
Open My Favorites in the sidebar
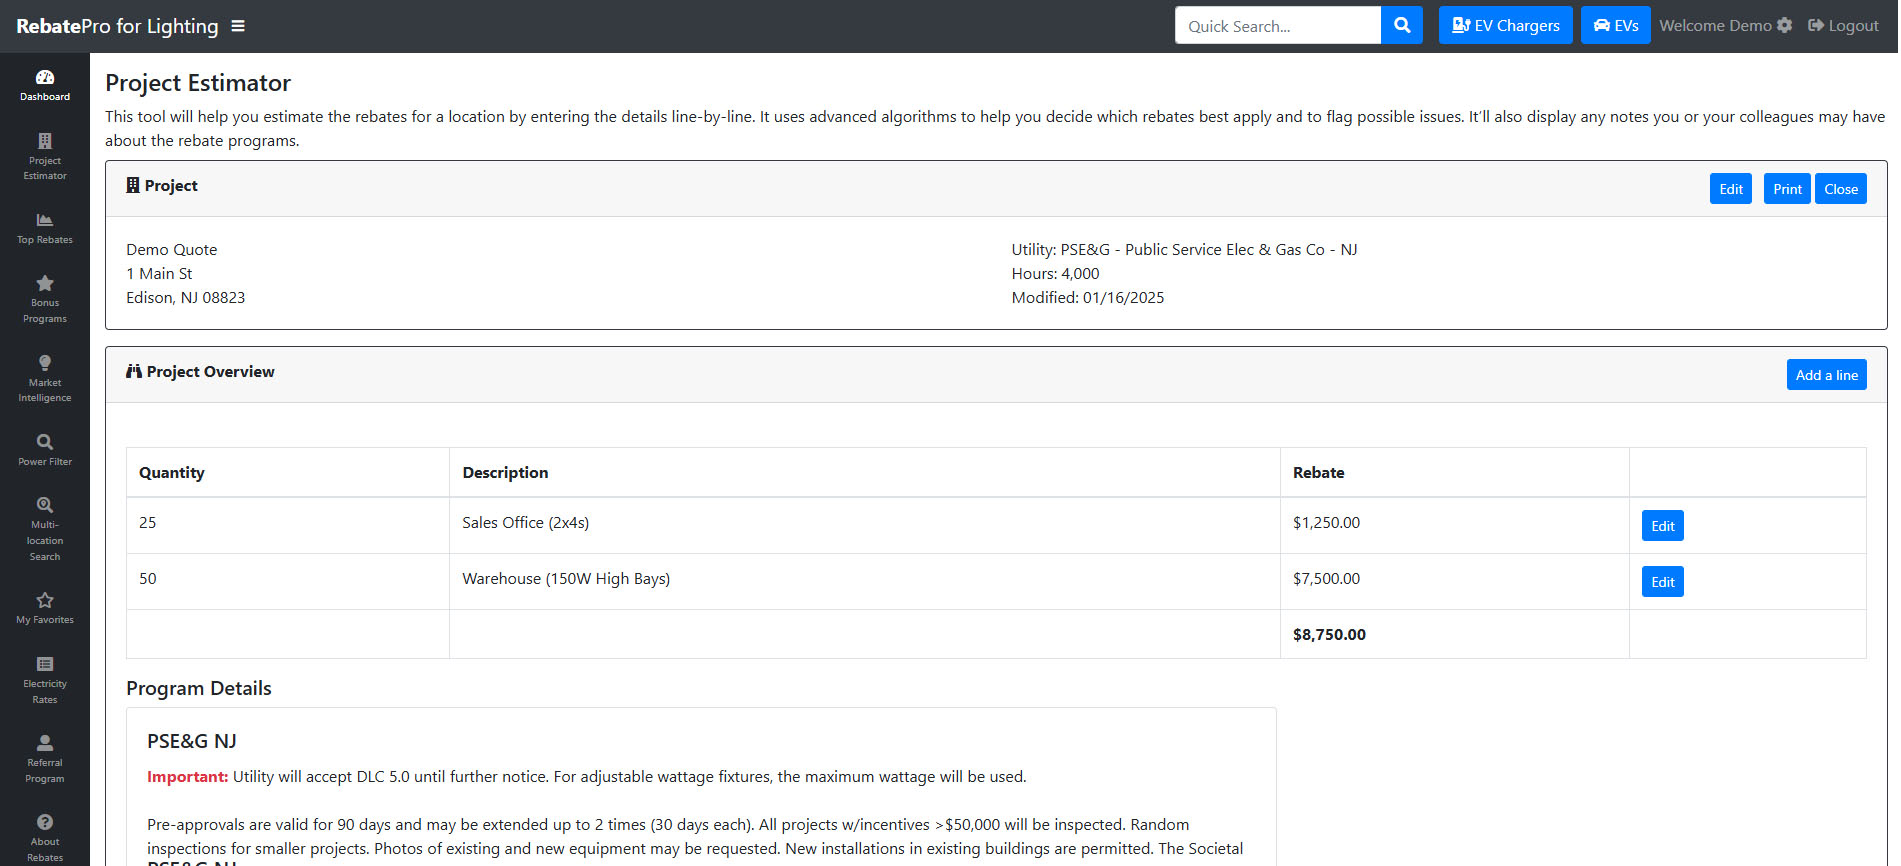pyautogui.click(x=45, y=608)
